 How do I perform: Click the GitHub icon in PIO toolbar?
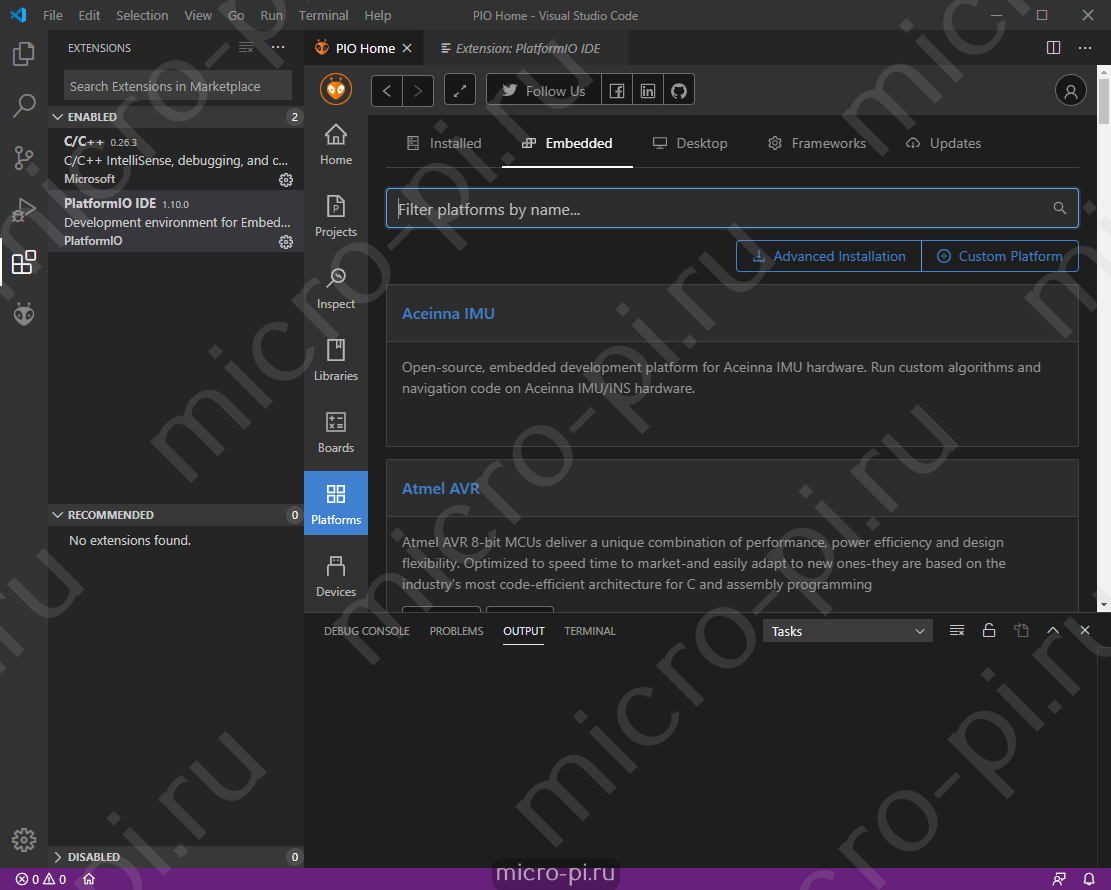(x=679, y=91)
